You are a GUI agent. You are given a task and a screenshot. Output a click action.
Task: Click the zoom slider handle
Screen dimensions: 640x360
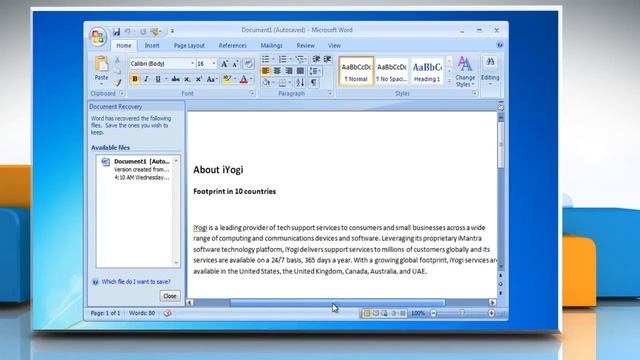click(462, 313)
